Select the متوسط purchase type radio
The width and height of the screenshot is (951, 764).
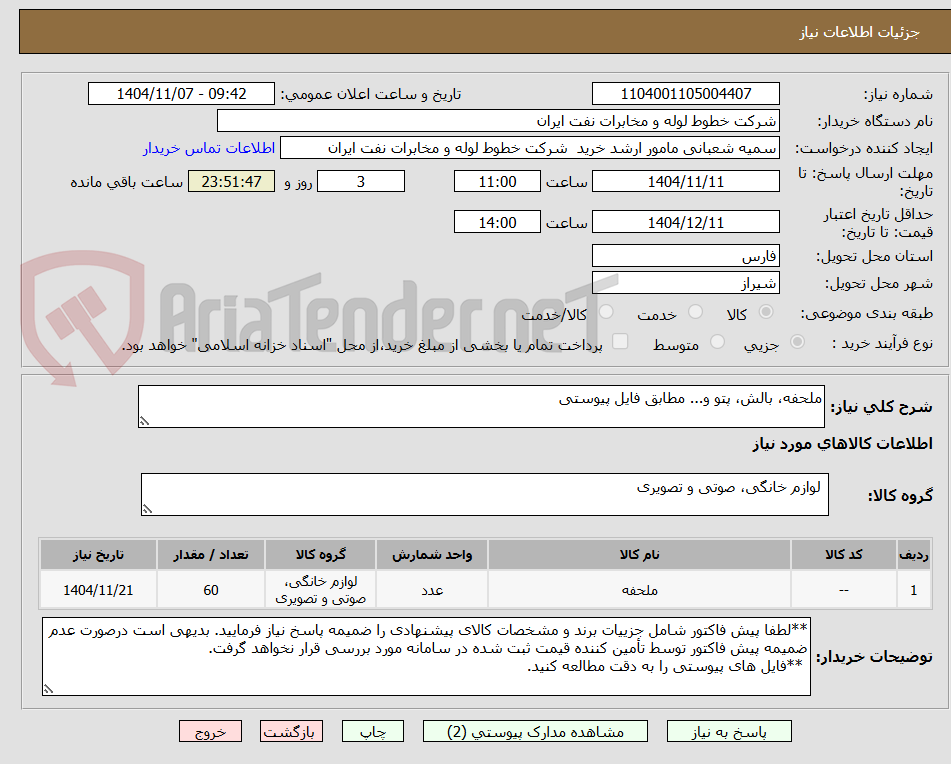coord(717,342)
